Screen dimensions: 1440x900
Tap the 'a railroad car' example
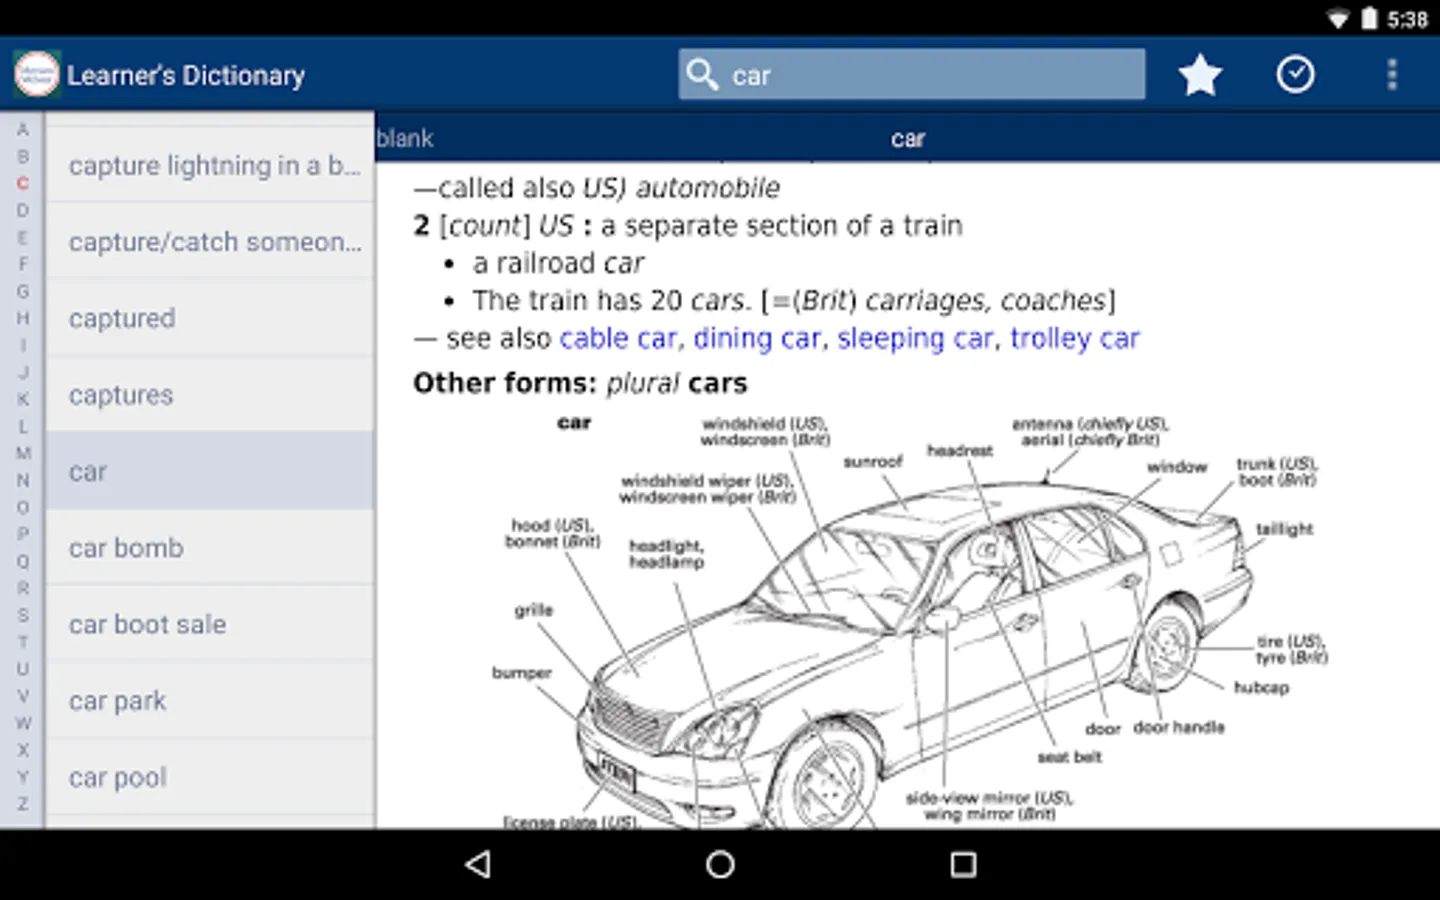click(x=558, y=263)
